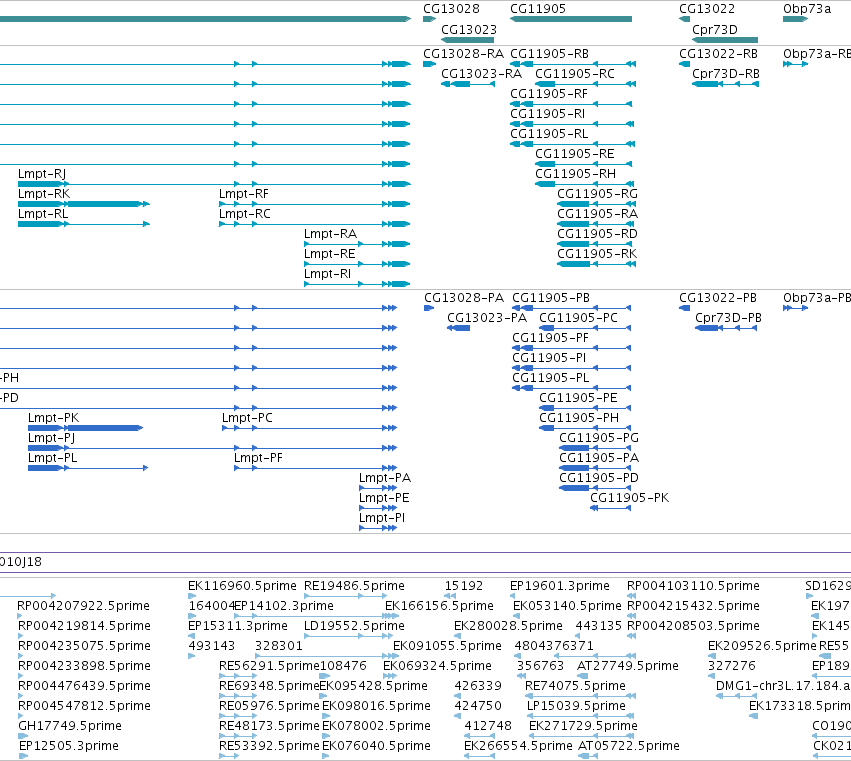Select EST RE56291.5prime
851x761 pixels.
[x=269, y=667]
